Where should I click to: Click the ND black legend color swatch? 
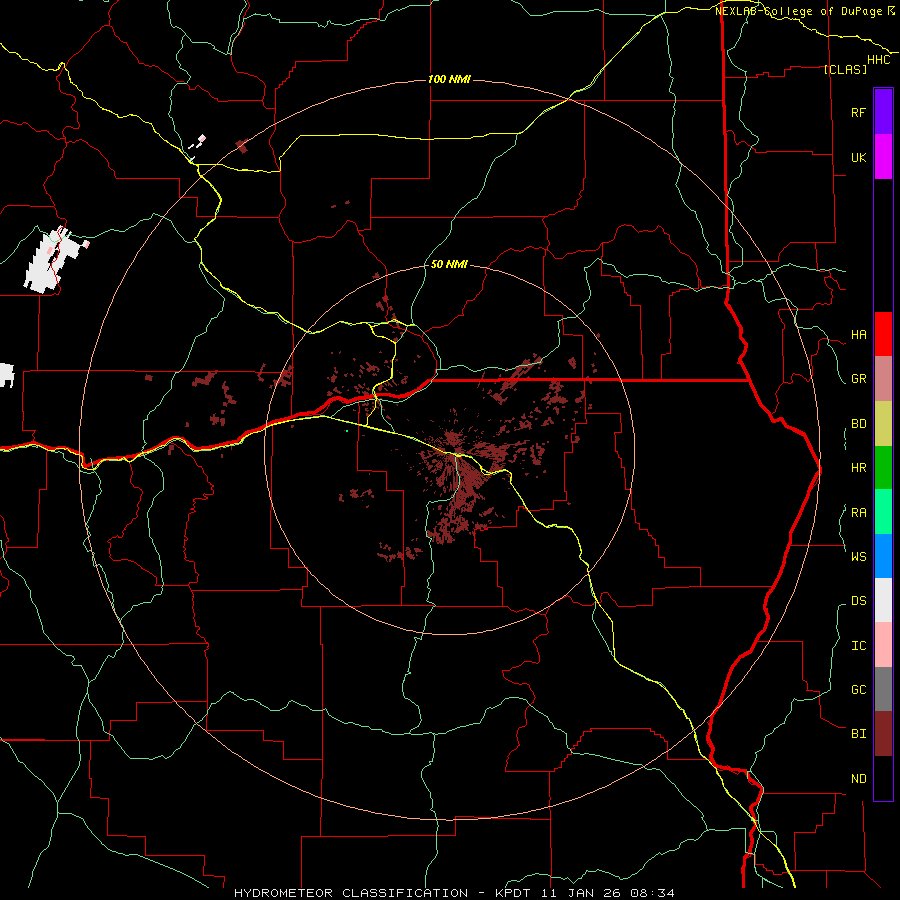tap(883, 778)
